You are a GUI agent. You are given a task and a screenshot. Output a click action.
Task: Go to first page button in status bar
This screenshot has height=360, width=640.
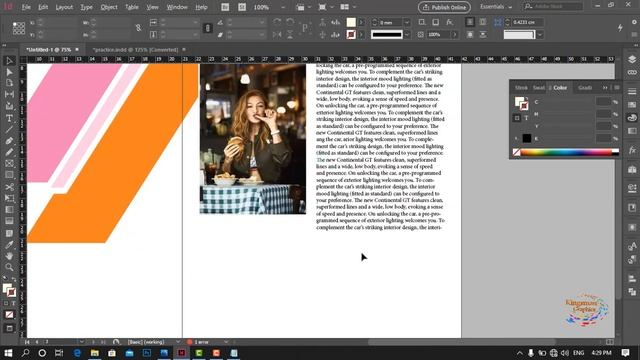tap(27, 342)
